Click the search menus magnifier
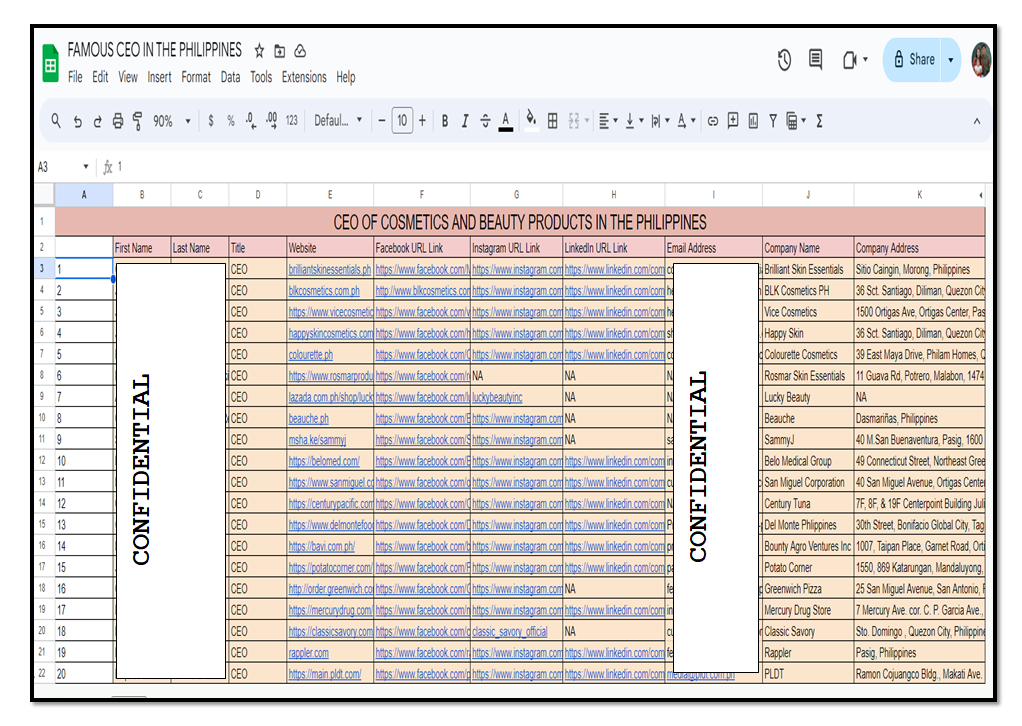1022x726 pixels. point(56,121)
